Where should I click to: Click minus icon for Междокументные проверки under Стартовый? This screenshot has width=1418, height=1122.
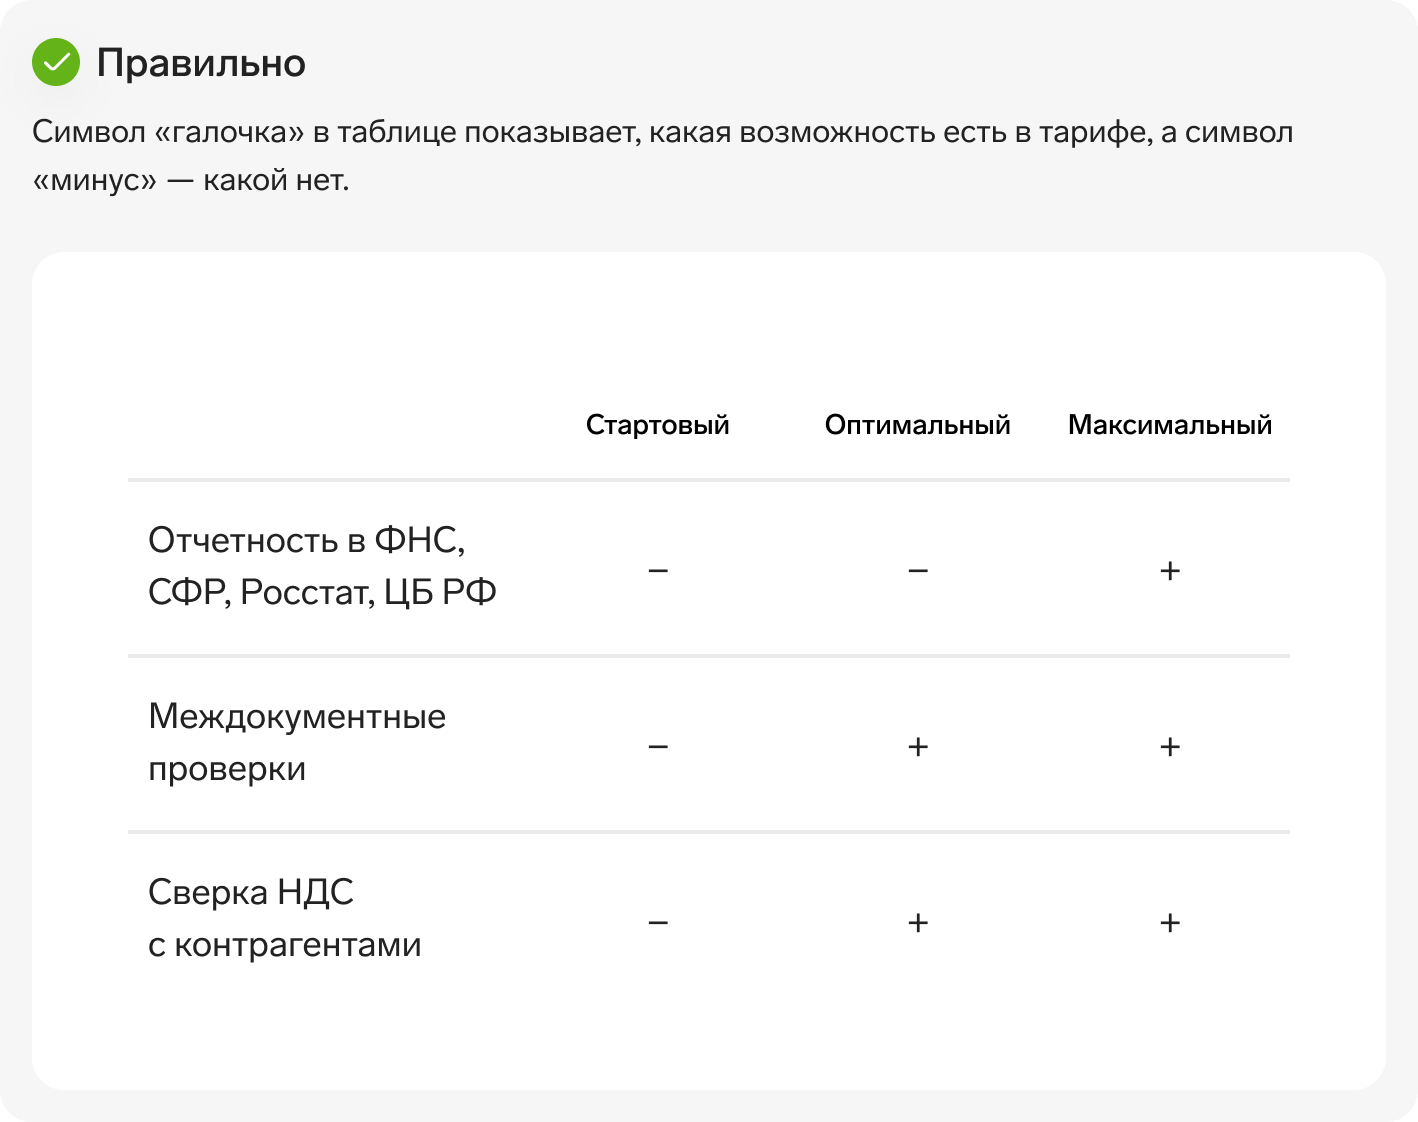click(658, 747)
